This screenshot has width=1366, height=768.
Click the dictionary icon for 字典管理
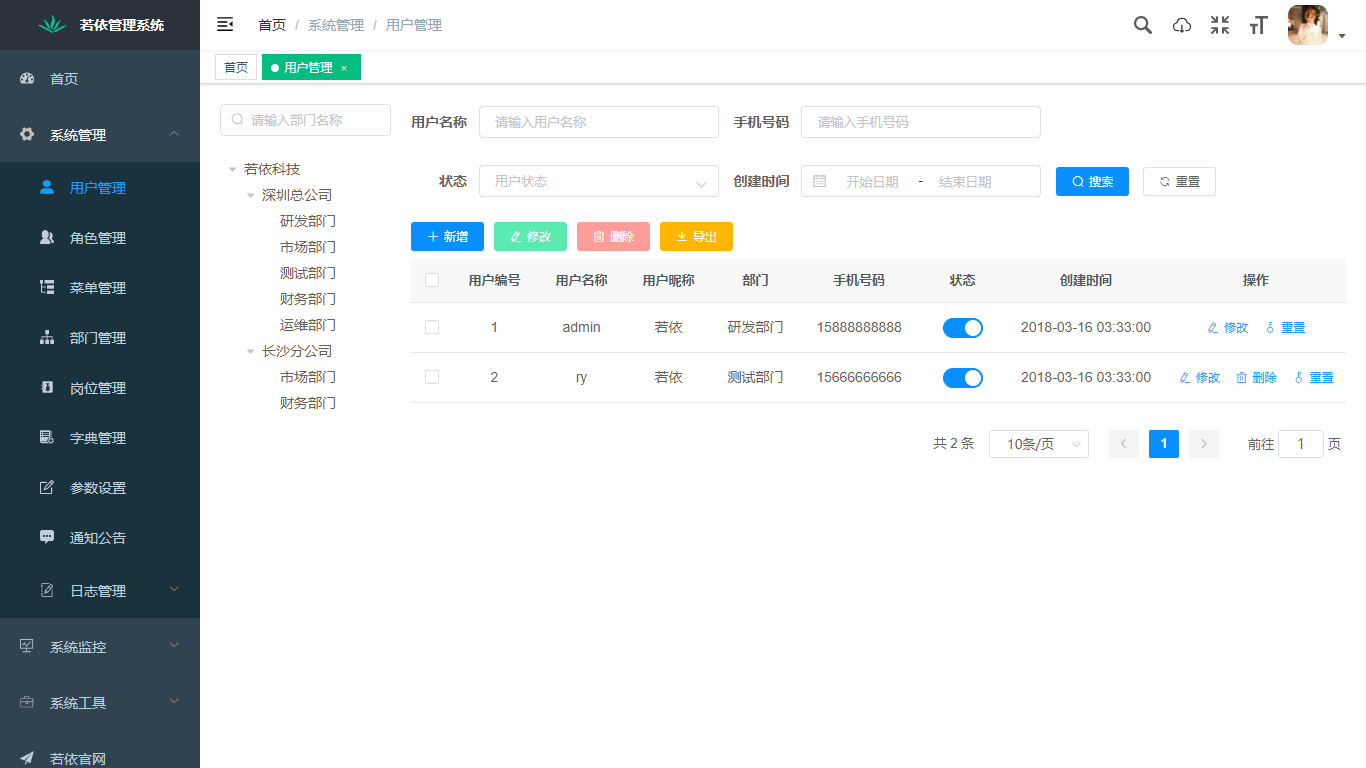[47, 437]
